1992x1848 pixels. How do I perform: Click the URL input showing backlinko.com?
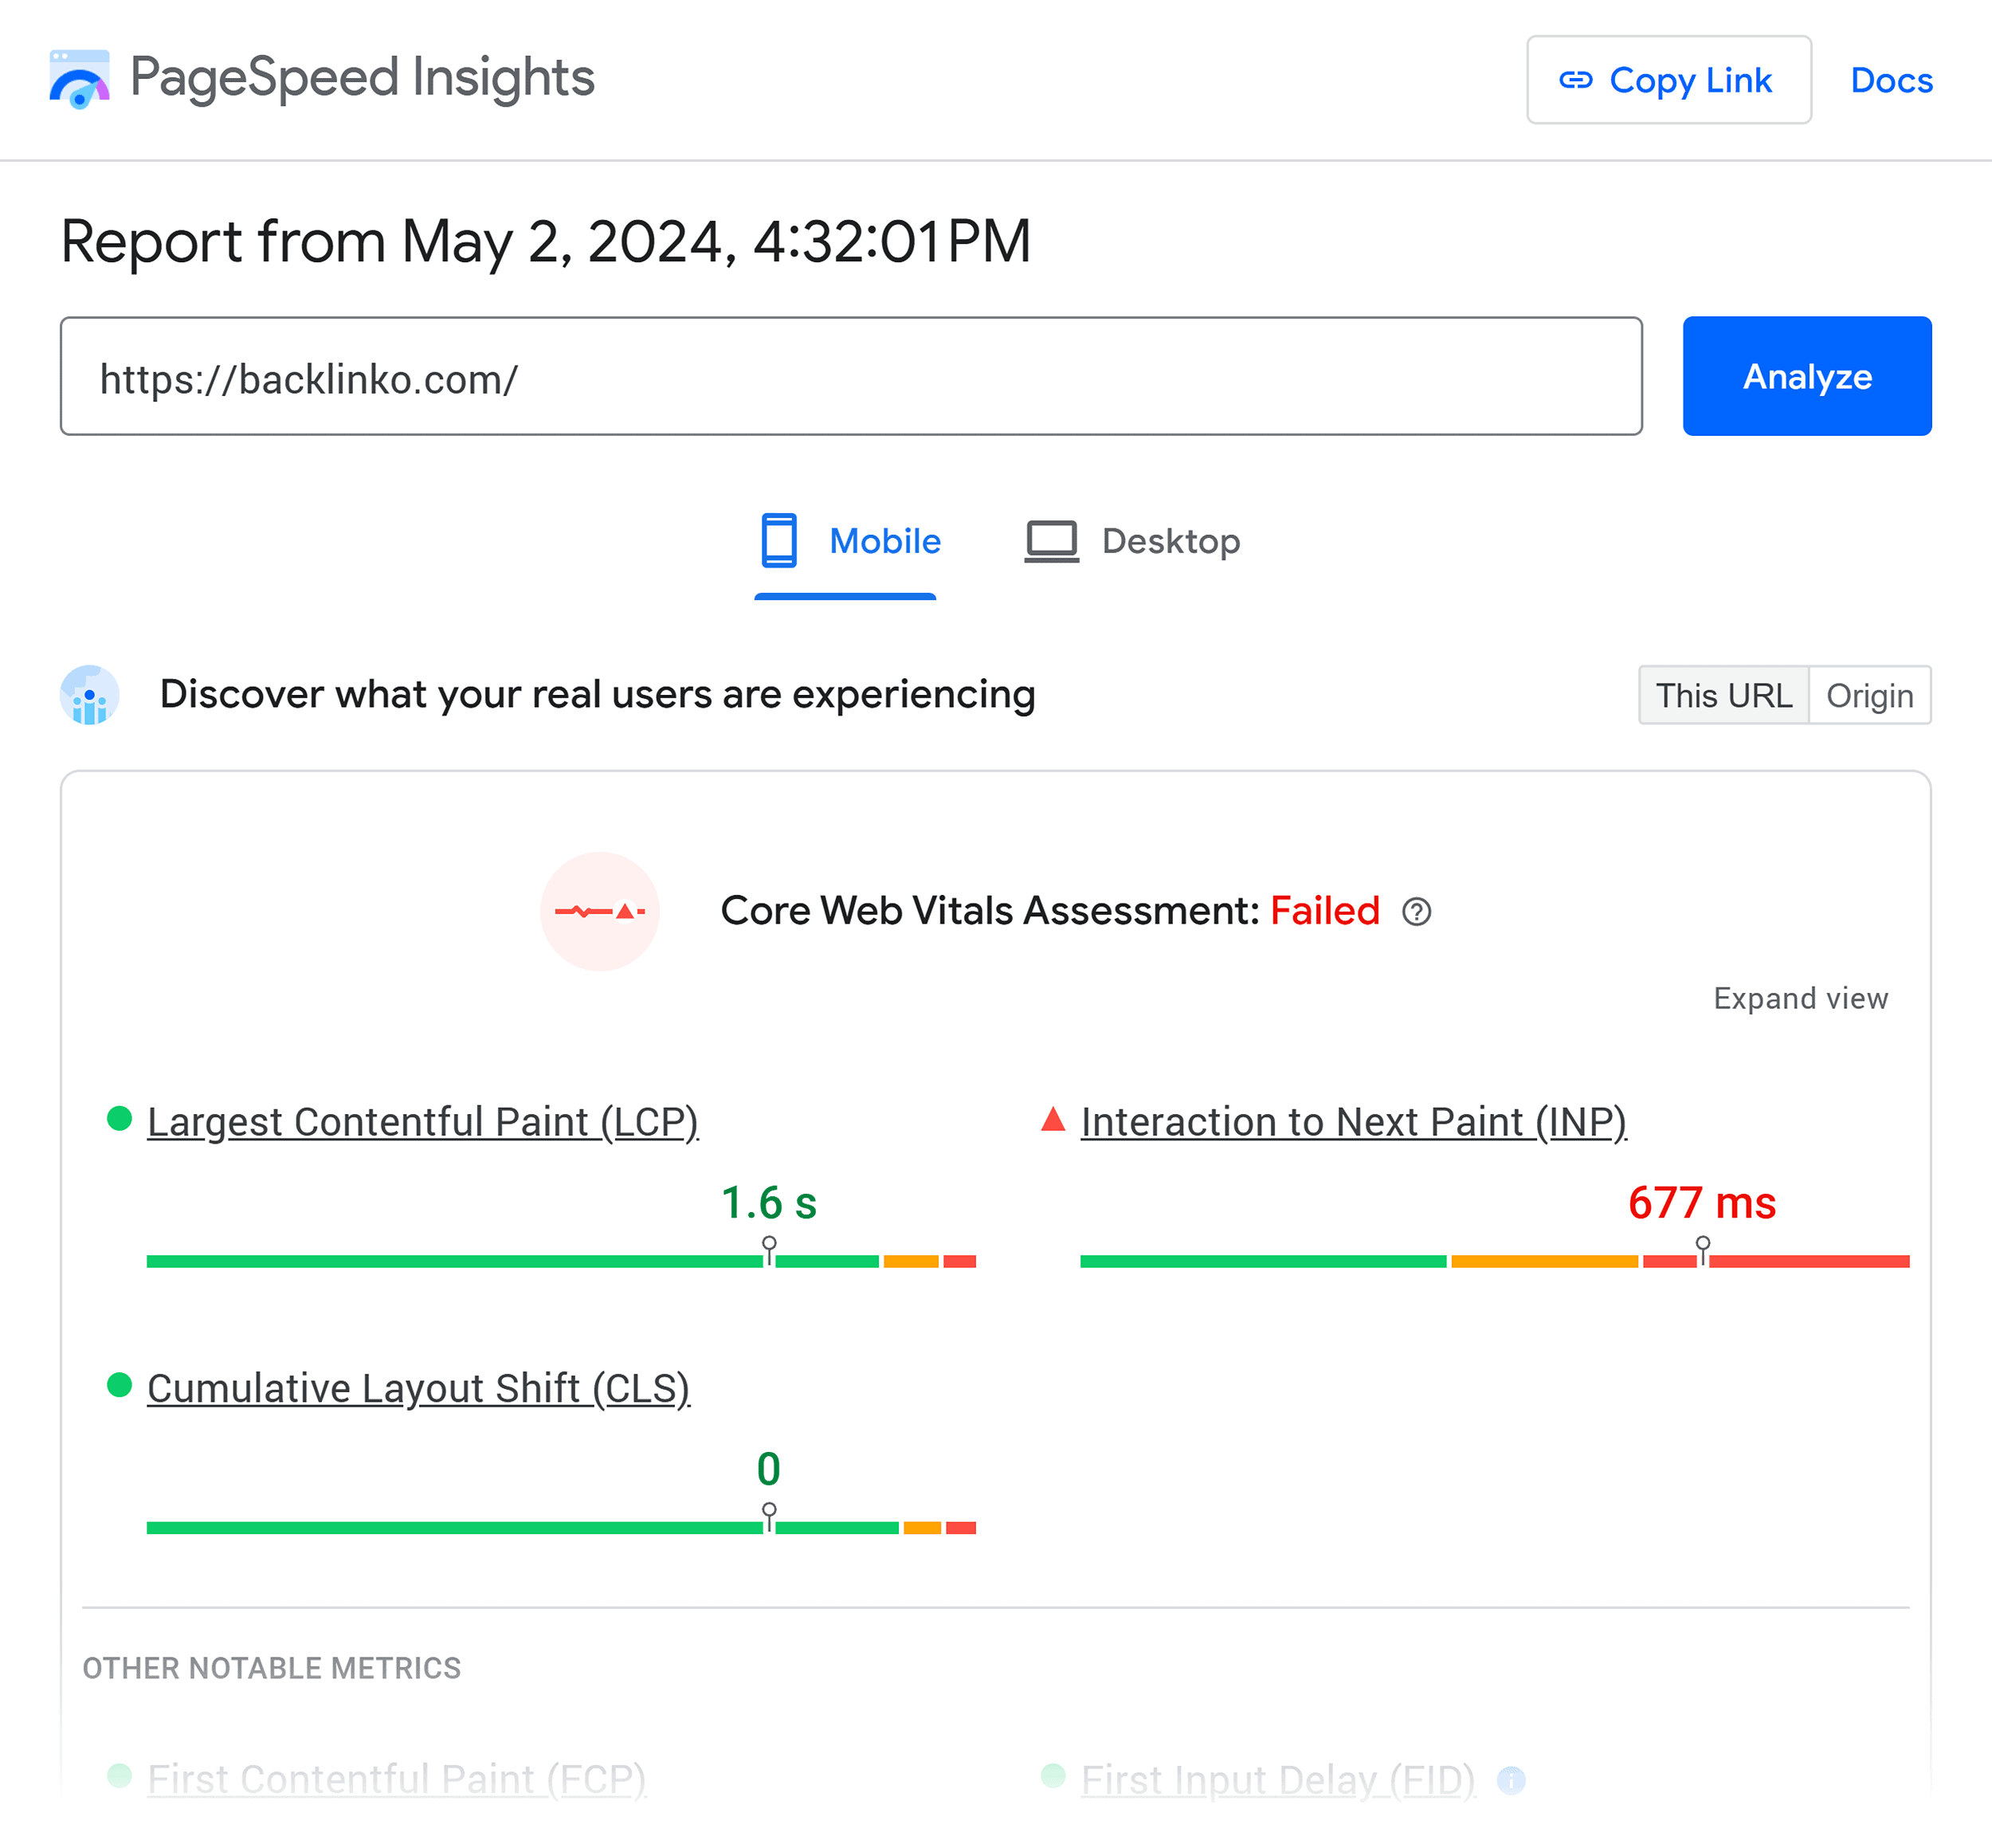coord(850,376)
